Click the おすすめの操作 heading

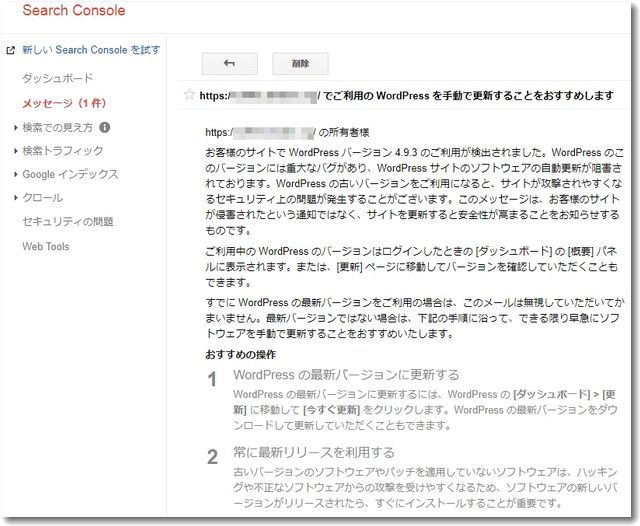pyautogui.click(x=240, y=355)
